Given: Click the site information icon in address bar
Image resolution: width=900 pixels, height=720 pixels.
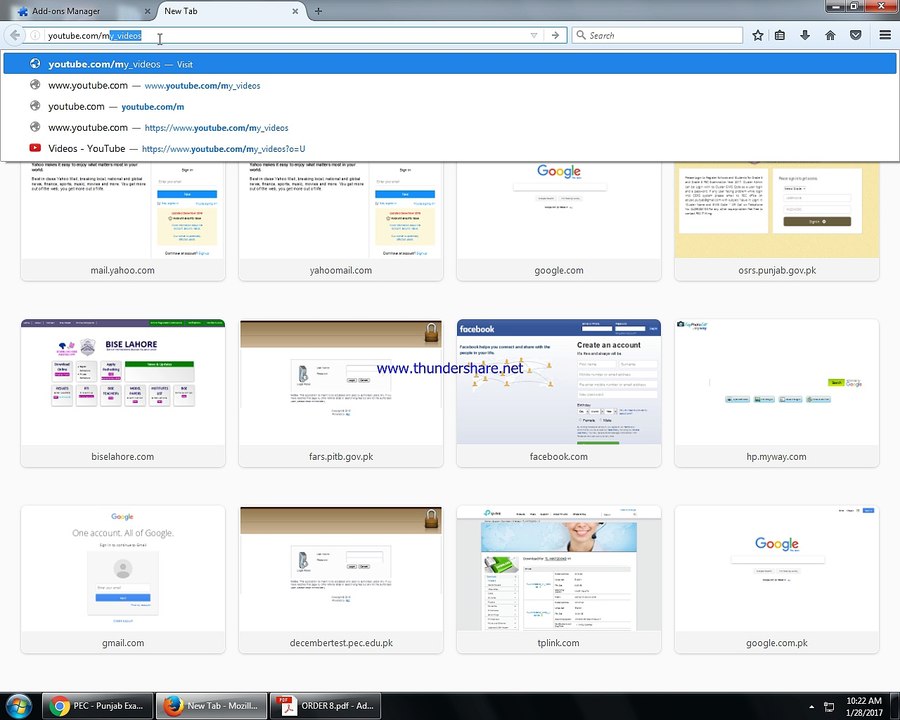Looking at the screenshot, I should click(35, 36).
